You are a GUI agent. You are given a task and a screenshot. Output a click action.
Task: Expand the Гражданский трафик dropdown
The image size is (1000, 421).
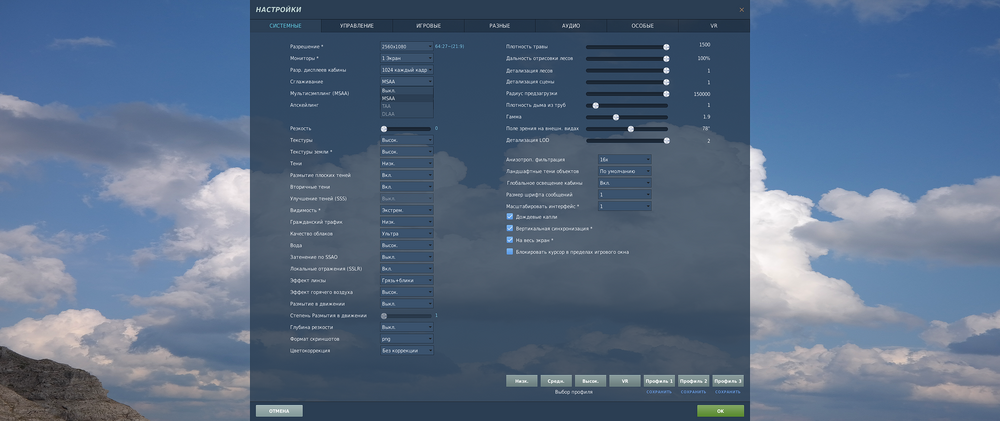click(x=407, y=222)
